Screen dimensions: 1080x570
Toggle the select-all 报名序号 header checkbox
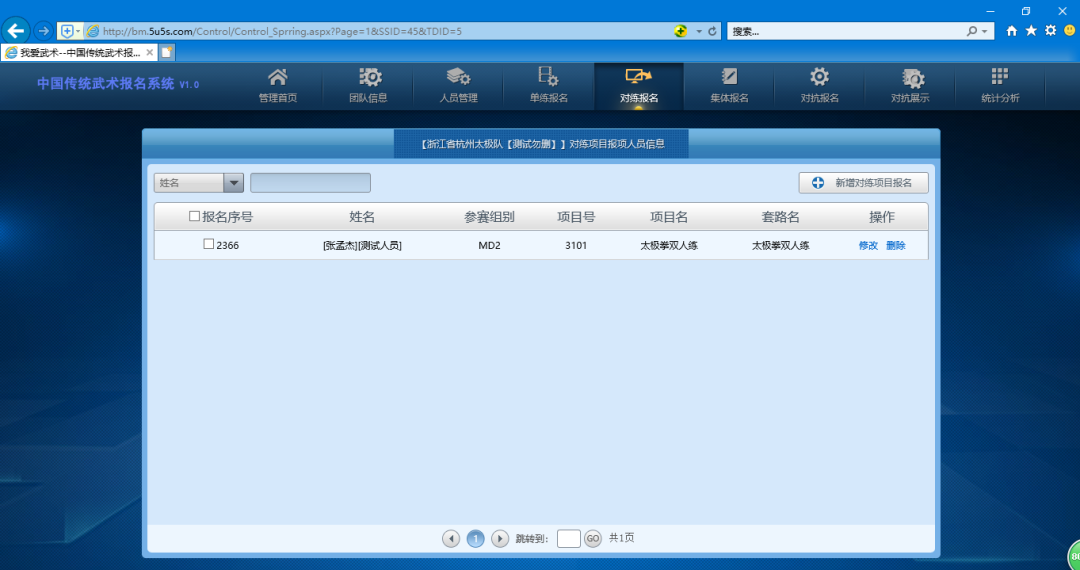coord(194,217)
